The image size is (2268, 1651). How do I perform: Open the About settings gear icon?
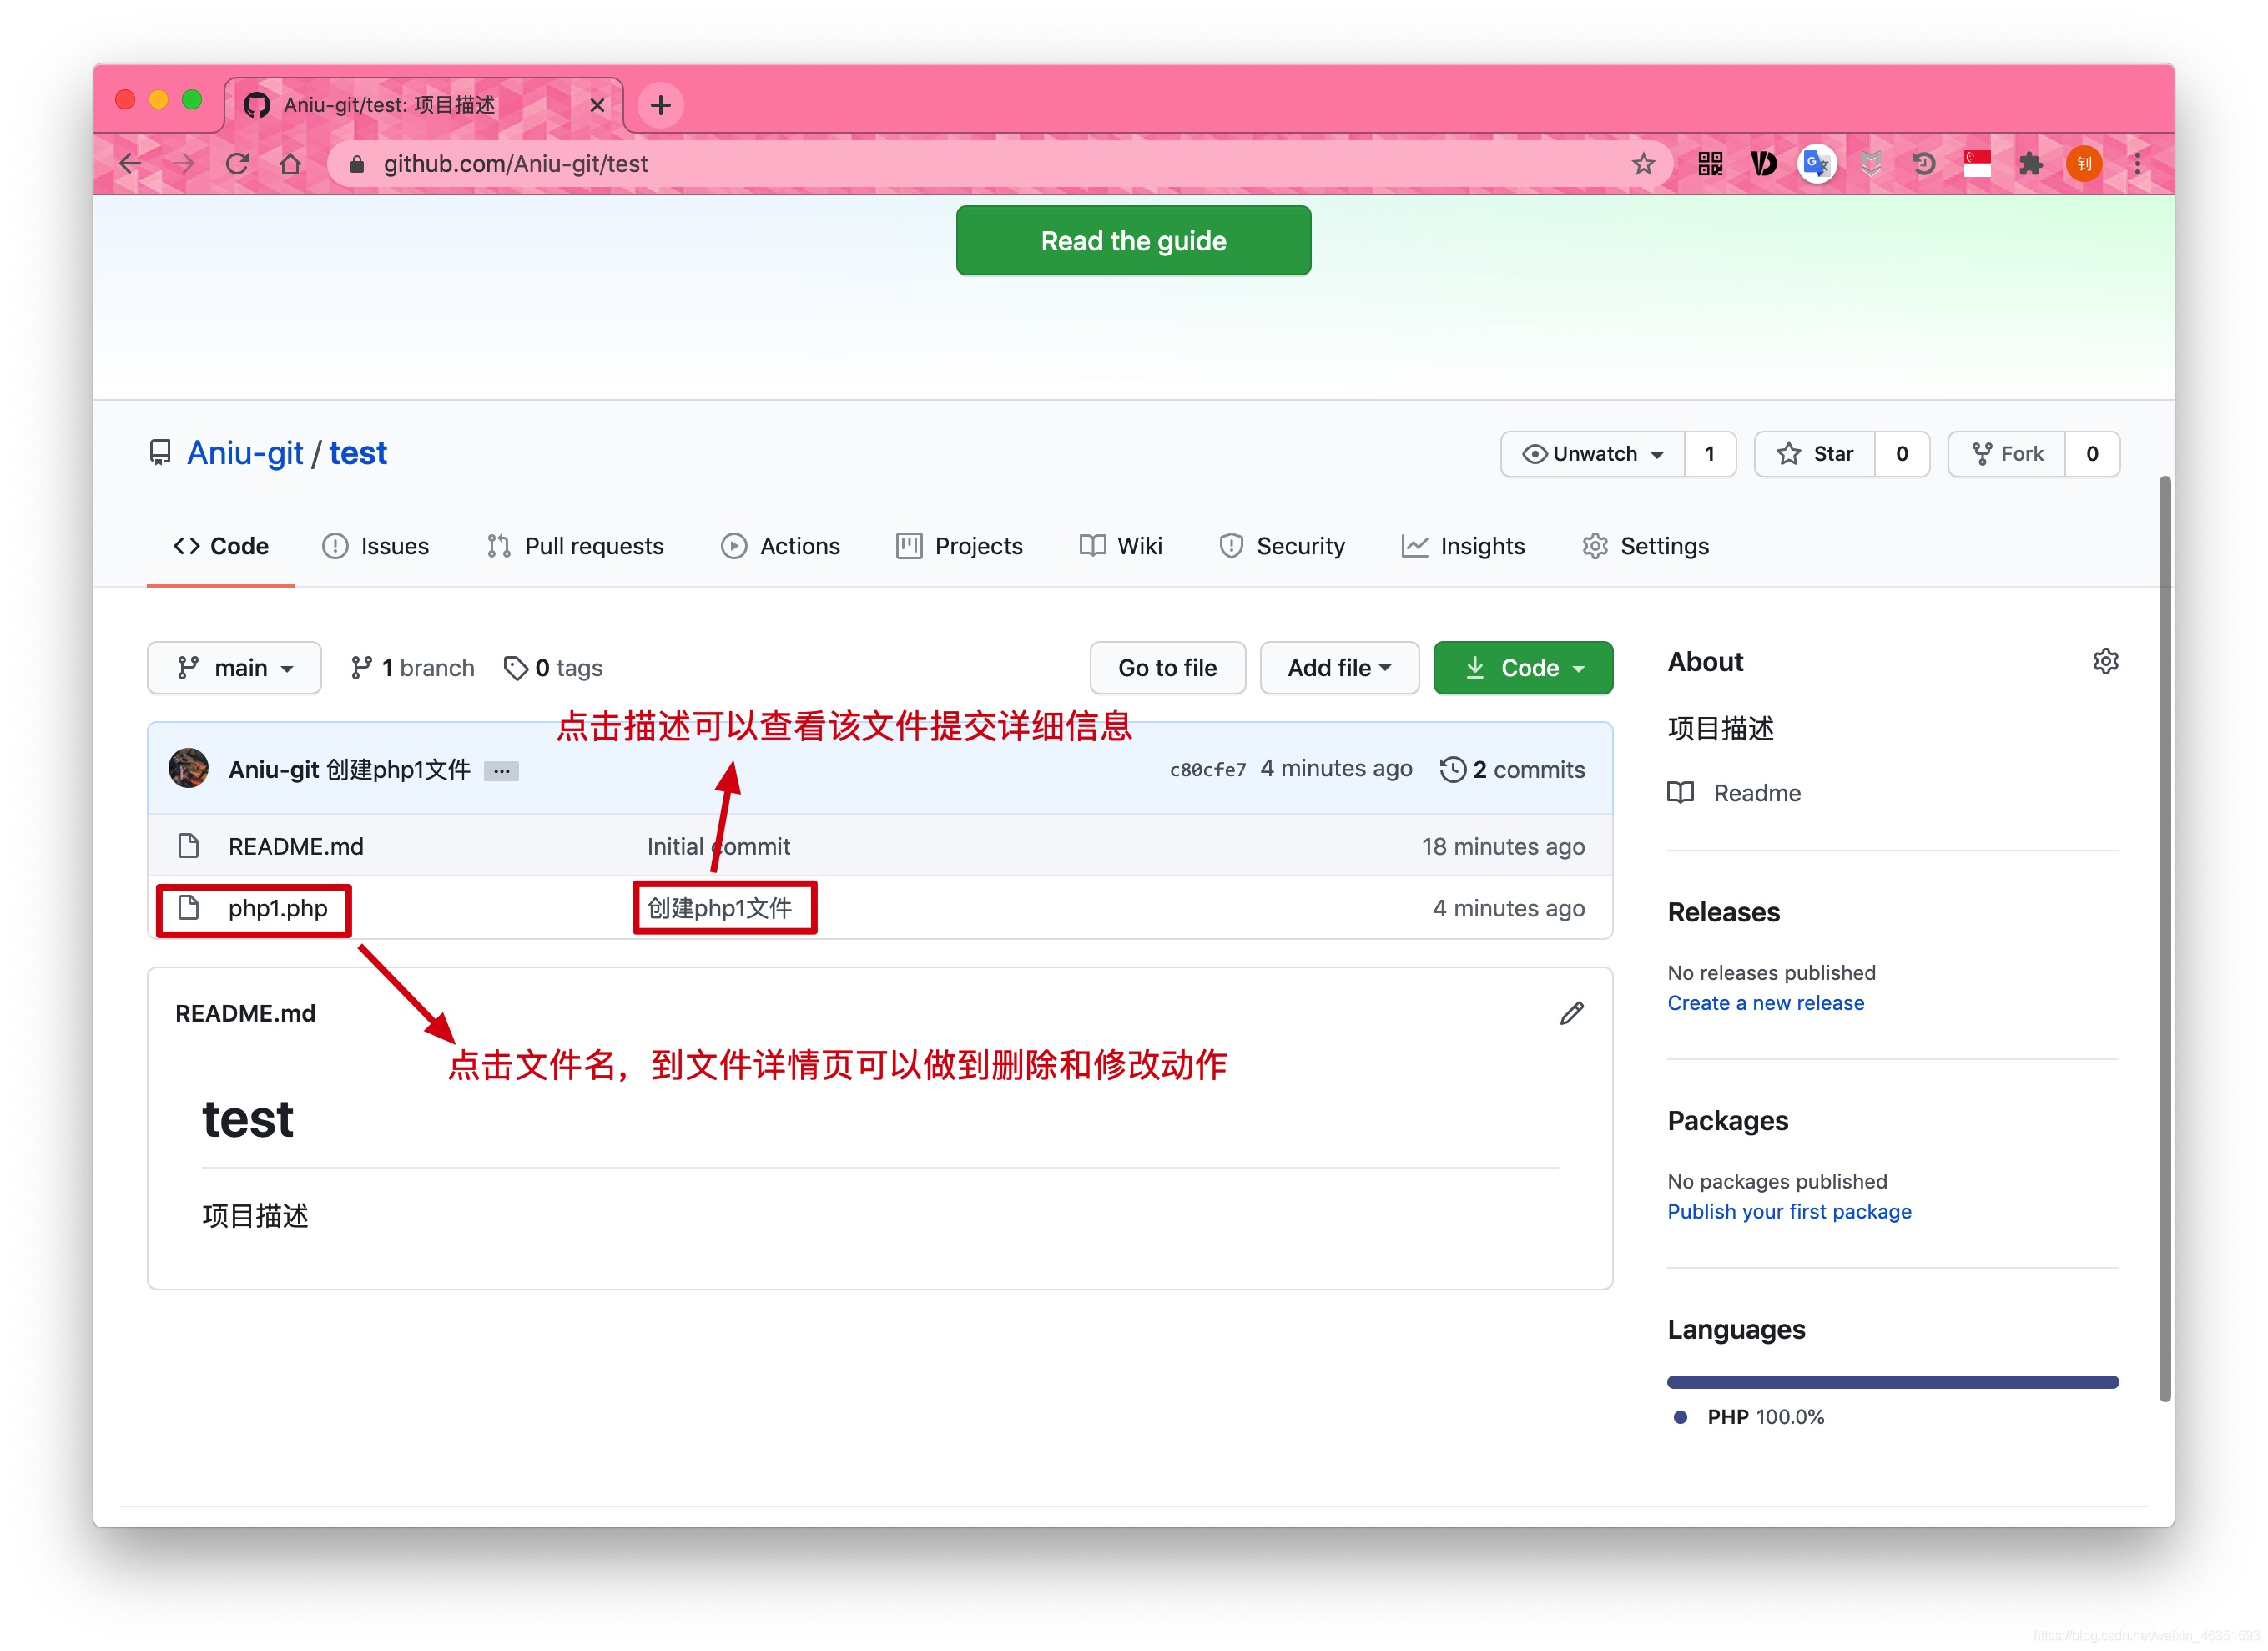tap(2105, 661)
